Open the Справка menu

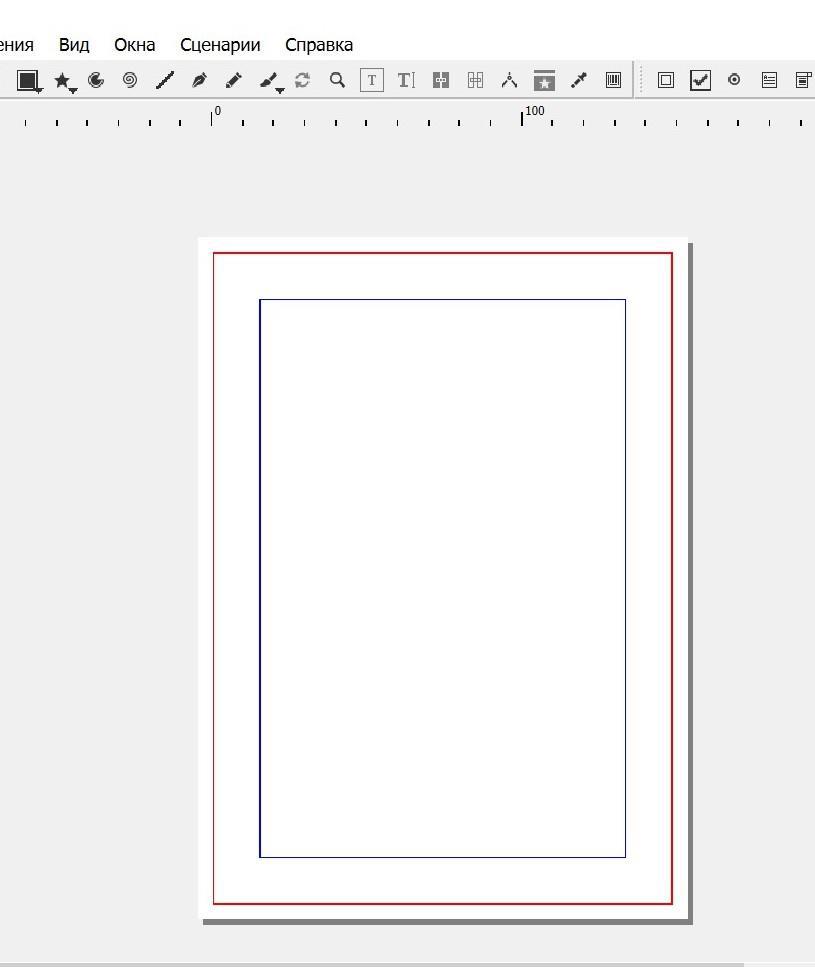[x=319, y=45]
